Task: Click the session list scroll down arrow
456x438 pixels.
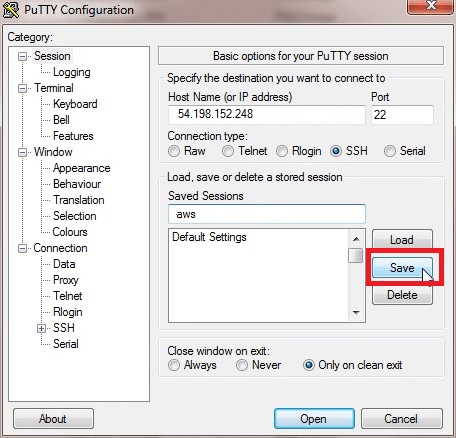Action: pyautogui.click(x=356, y=313)
